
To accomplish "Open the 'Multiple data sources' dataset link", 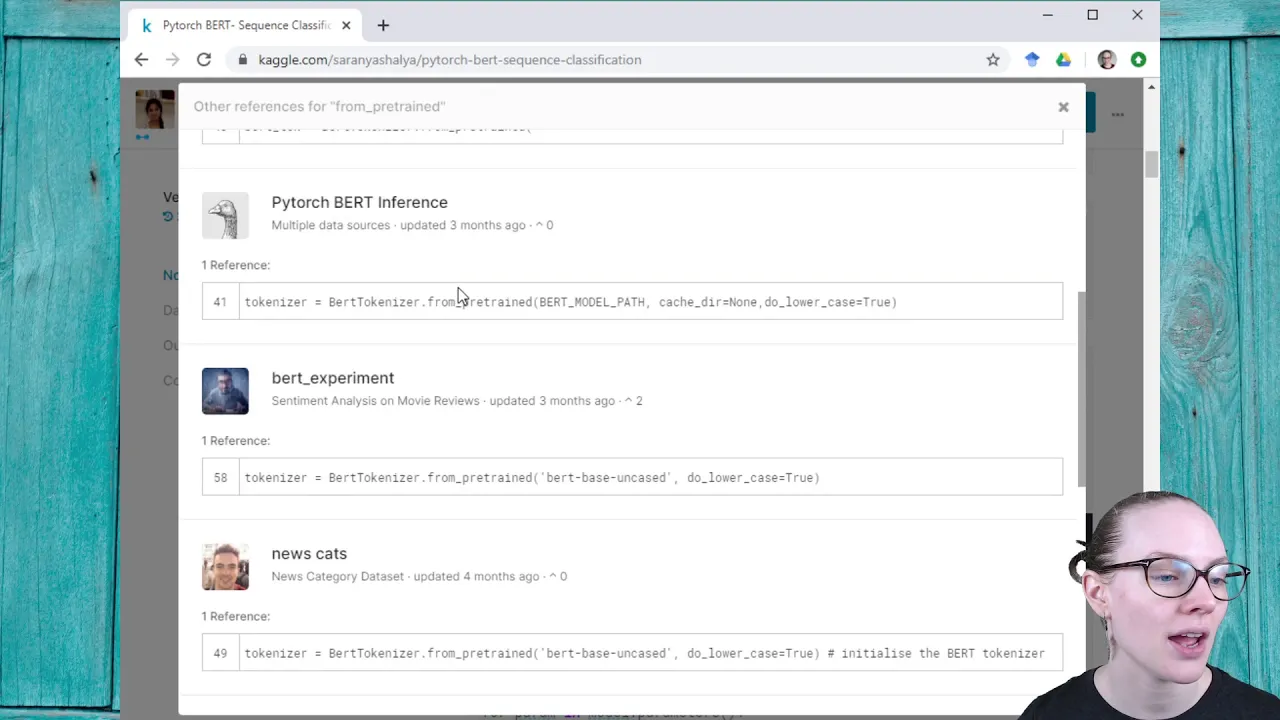I will [x=330, y=225].
